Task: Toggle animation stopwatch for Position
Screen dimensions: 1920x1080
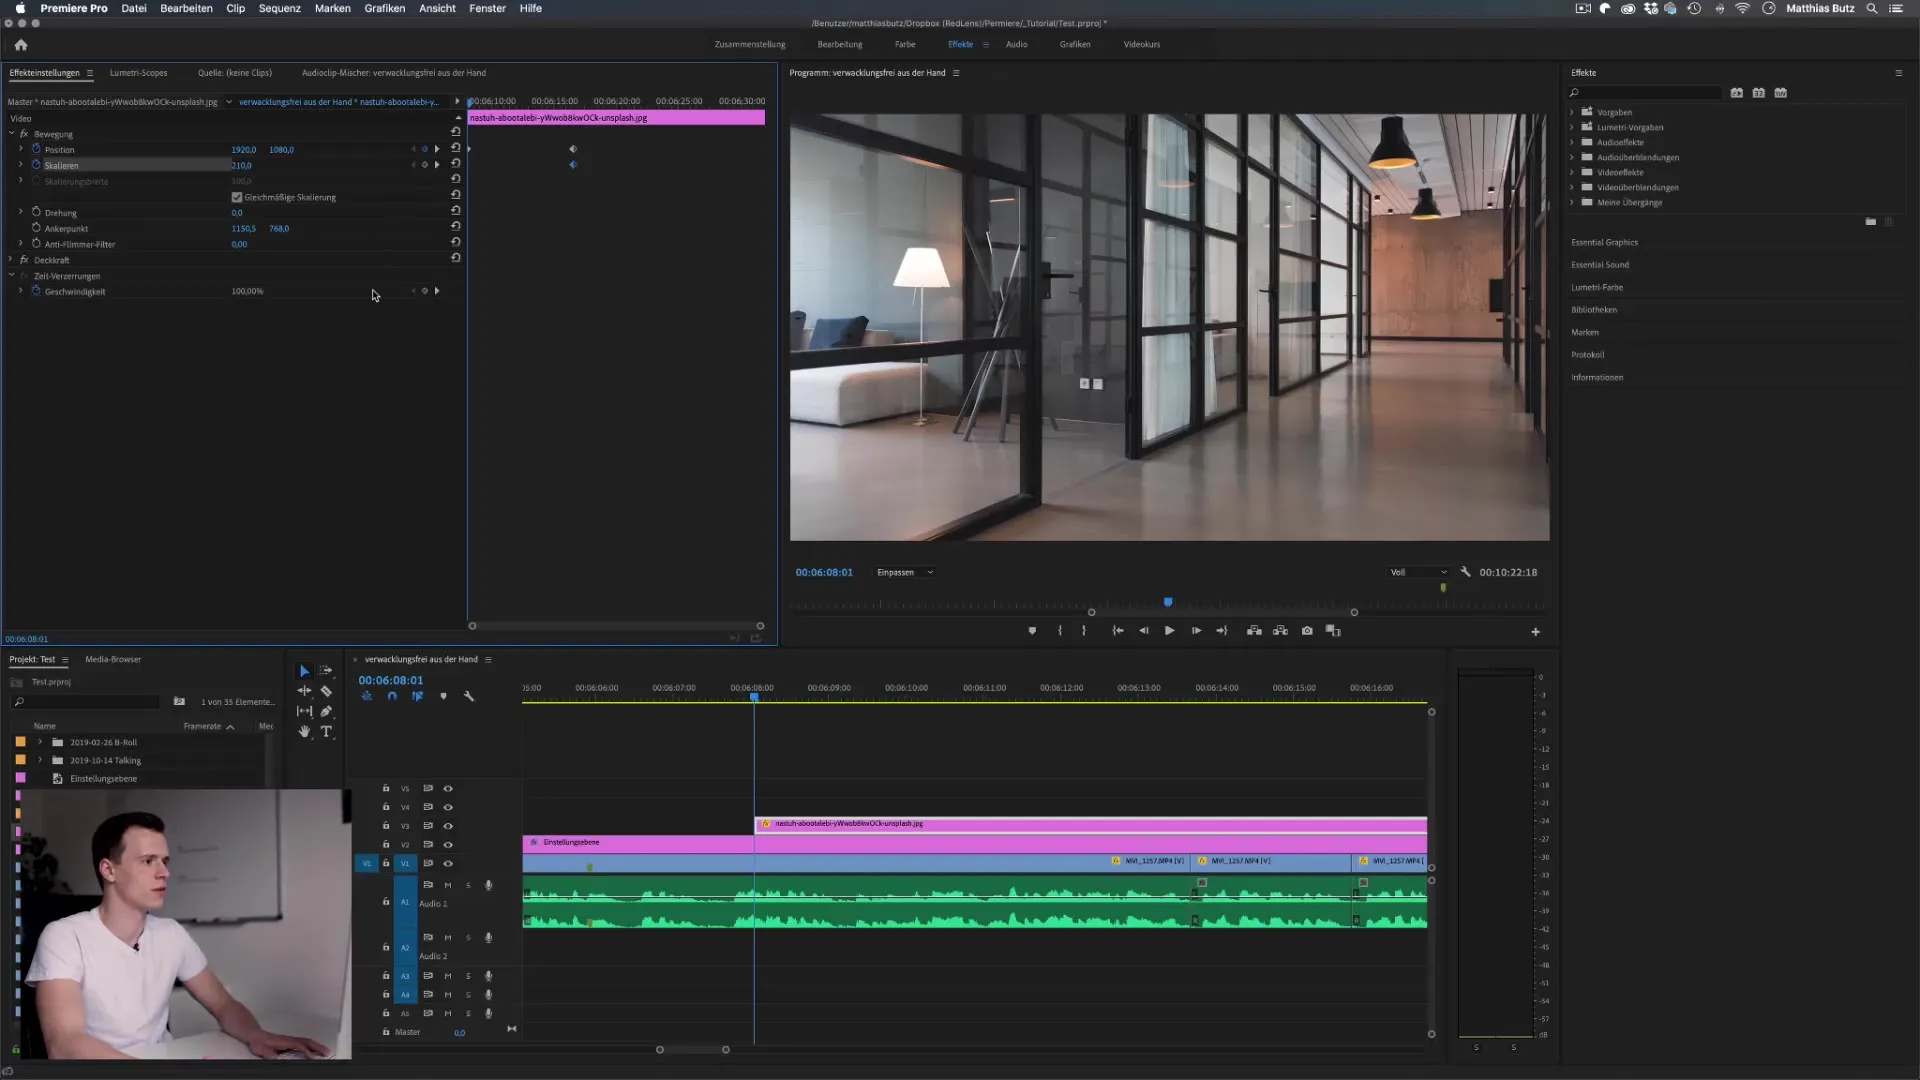Action: 36,149
